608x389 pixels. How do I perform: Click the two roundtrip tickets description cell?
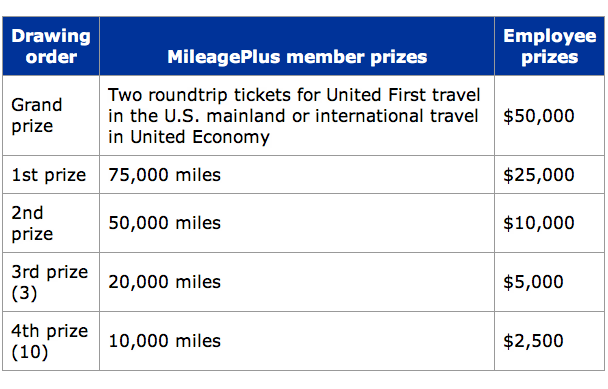tap(297, 116)
